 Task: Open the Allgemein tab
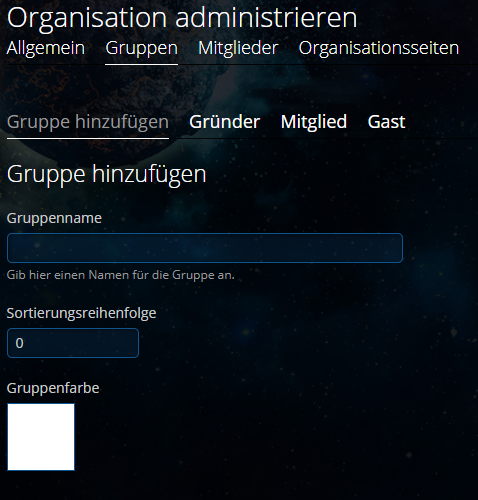pos(46,48)
